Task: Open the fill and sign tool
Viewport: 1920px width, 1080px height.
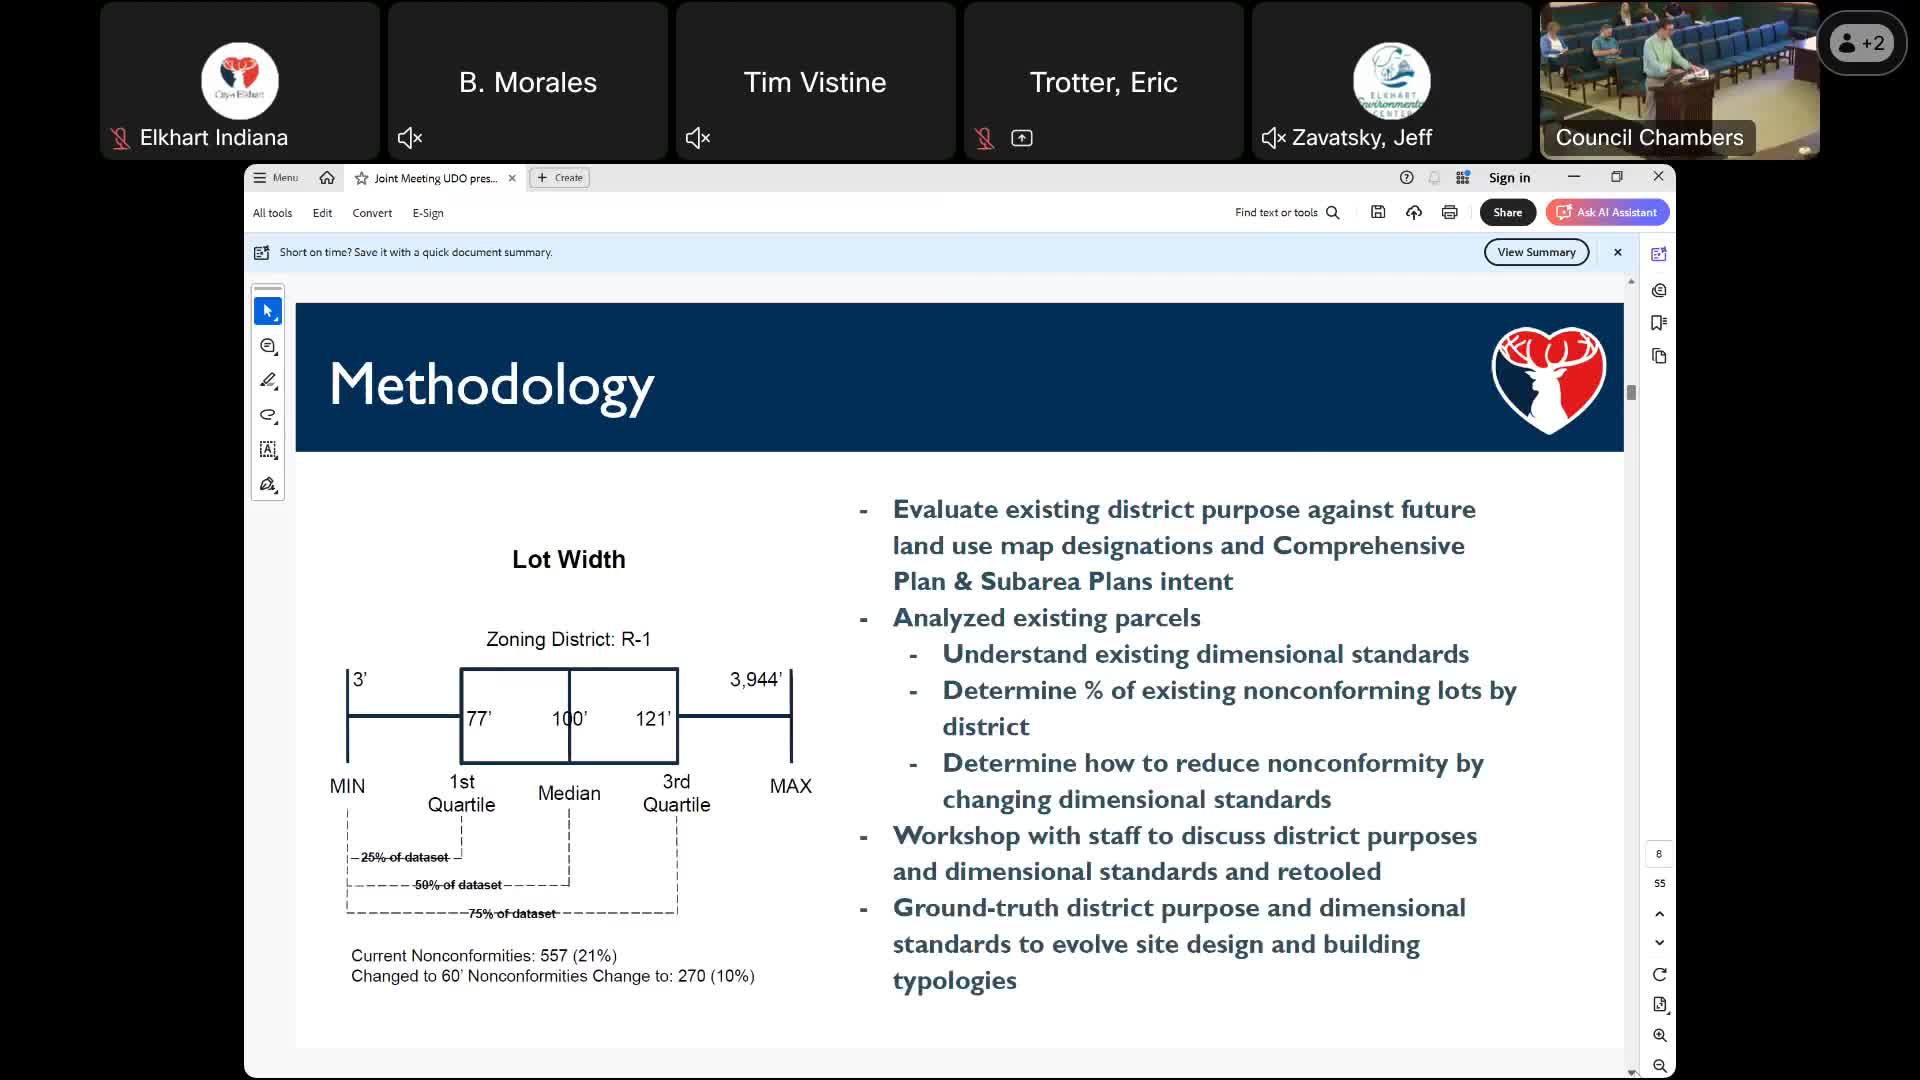Action: pos(267,485)
